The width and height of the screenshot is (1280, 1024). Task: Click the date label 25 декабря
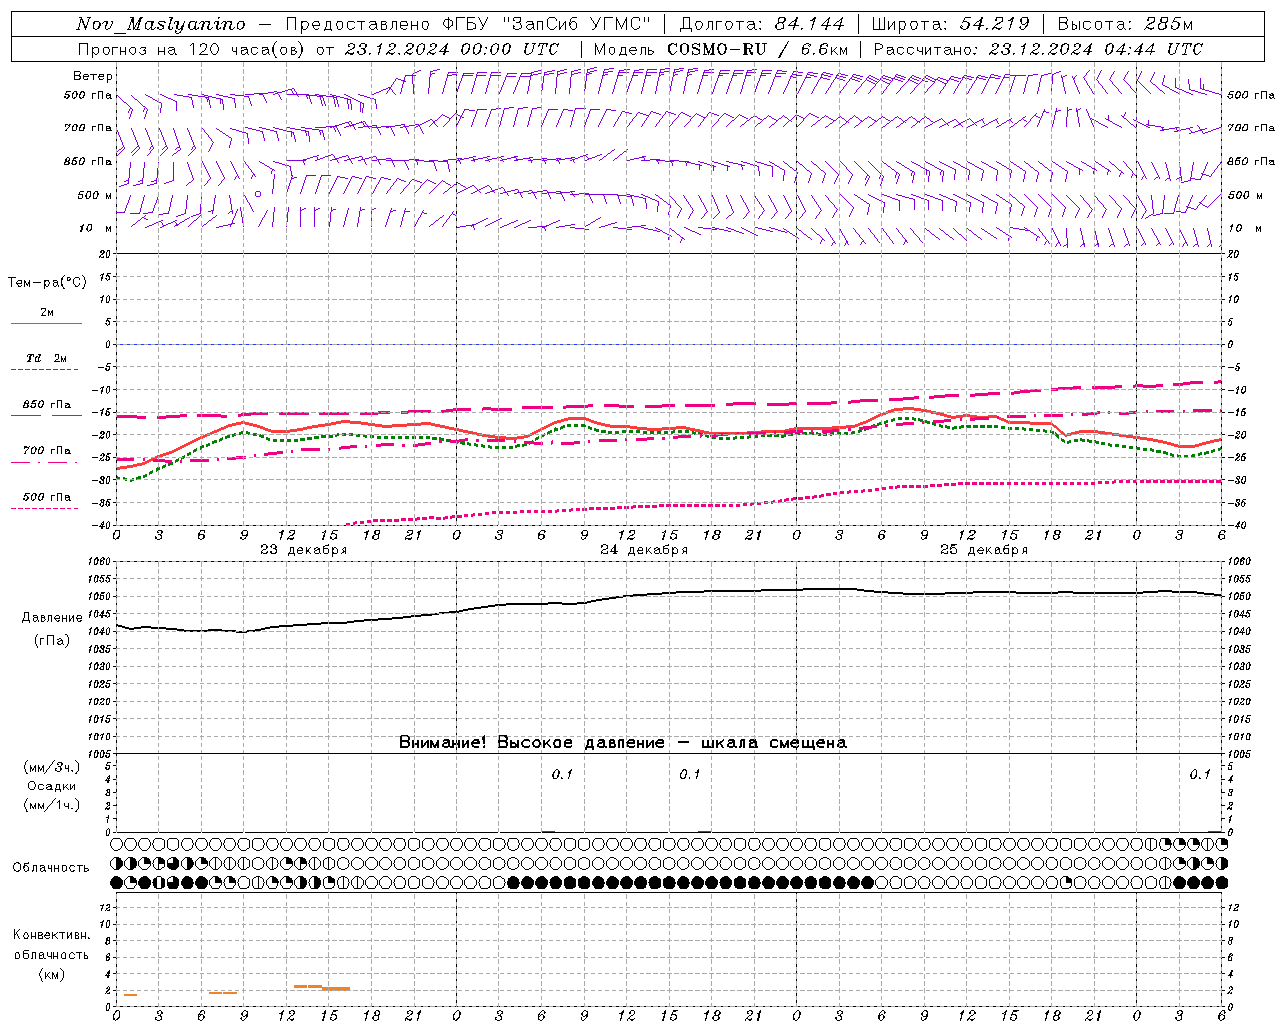[984, 550]
